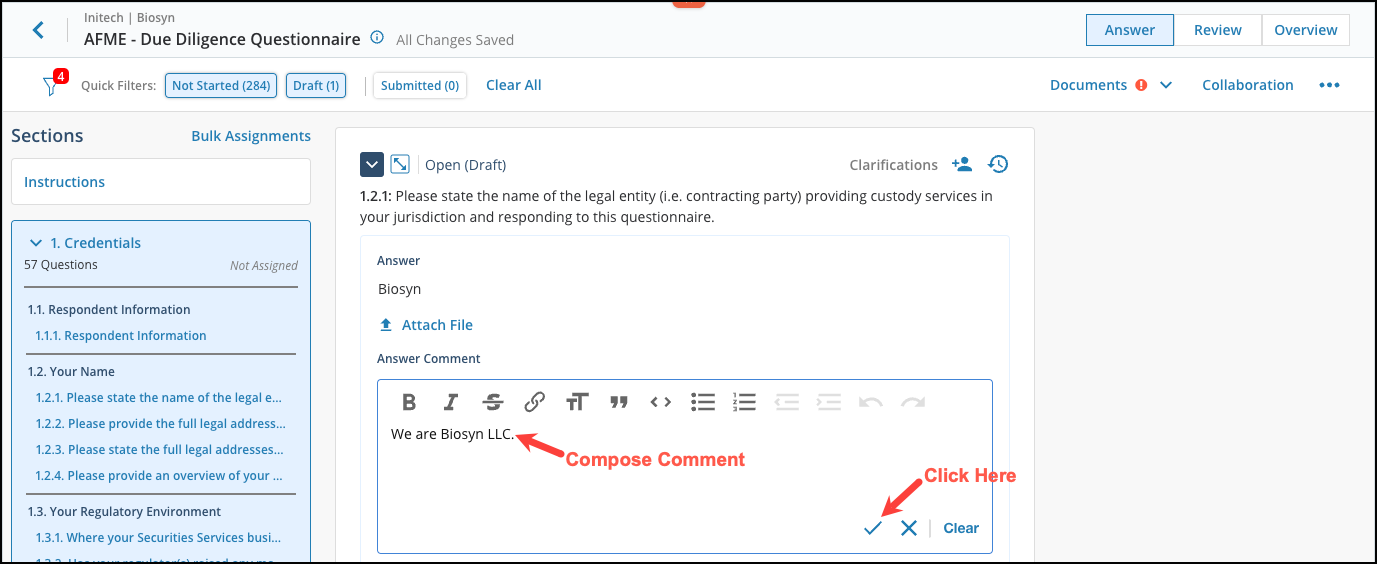Click the Attach File upload icon
The height and width of the screenshot is (564, 1377).
pos(386,325)
